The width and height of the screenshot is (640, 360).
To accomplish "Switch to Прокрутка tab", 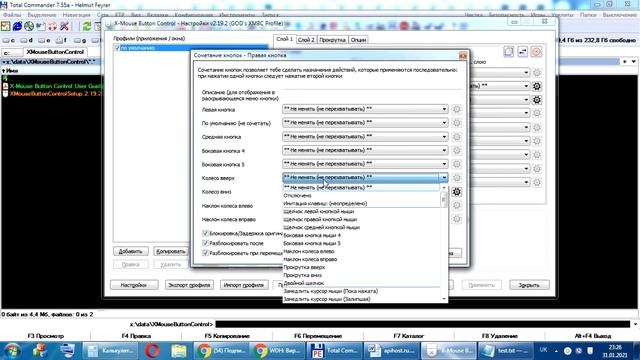I will [x=332, y=40].
